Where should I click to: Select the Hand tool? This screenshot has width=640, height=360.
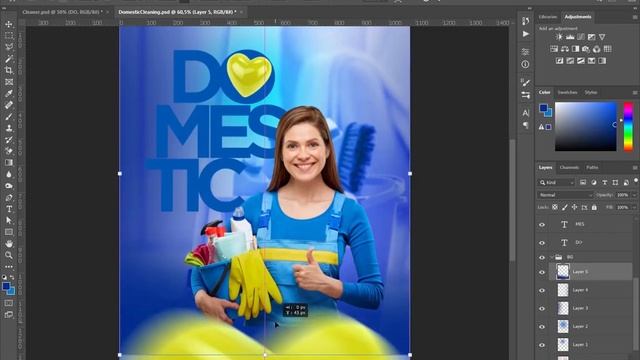9,244
